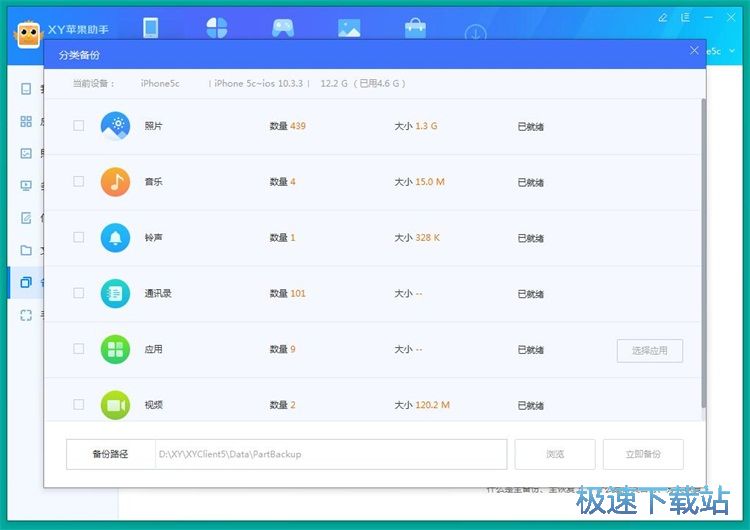This screenshot has width=750, height=530.
Task: Click the Select Apps (选择应用) button
Action: (x=649, y=350)
